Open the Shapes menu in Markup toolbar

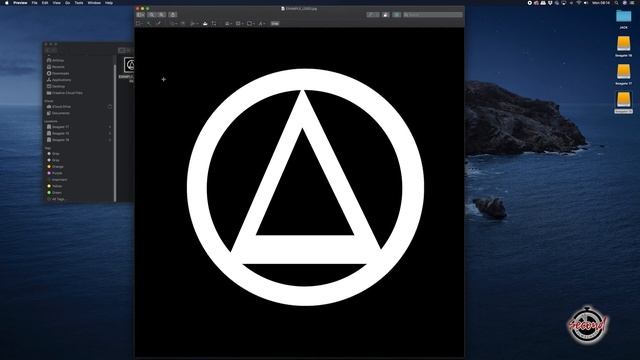173,24
